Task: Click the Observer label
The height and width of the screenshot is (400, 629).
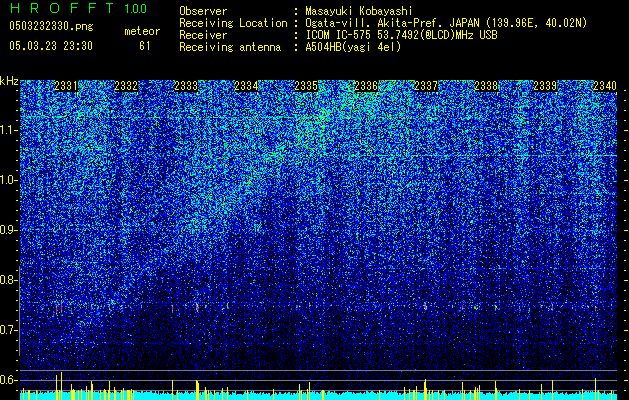Action: [x=203, y=11]
